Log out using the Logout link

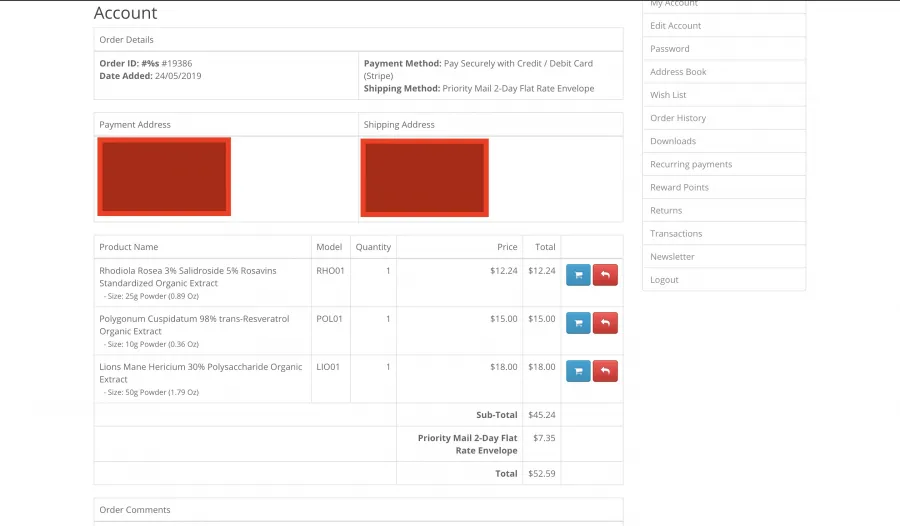[664, 280]
